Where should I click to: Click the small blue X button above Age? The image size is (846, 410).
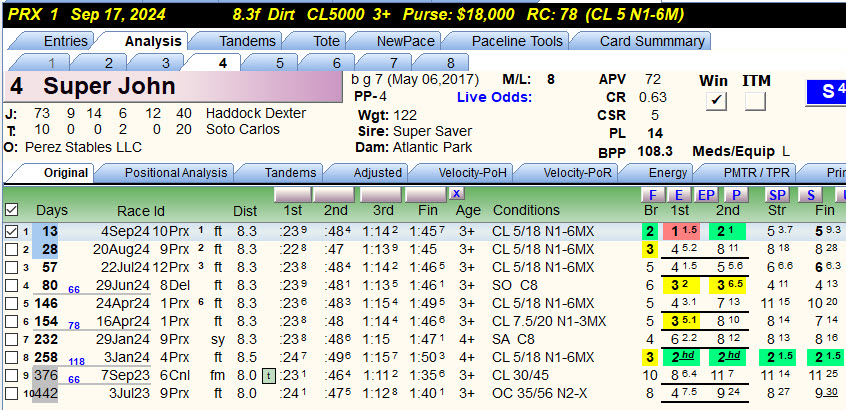457,193
